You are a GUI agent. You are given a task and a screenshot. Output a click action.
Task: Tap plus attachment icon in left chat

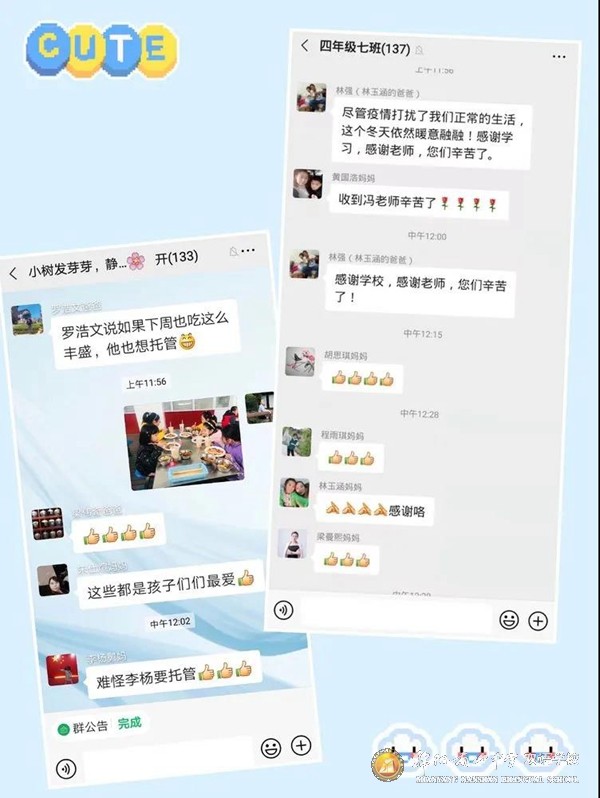(x=301, y=745)
